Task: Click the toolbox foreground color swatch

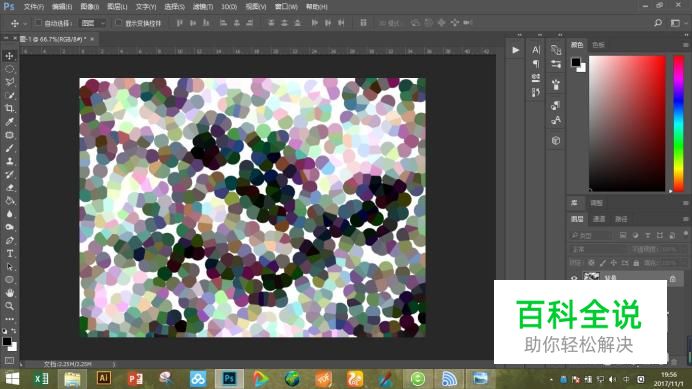Action: 7,341
